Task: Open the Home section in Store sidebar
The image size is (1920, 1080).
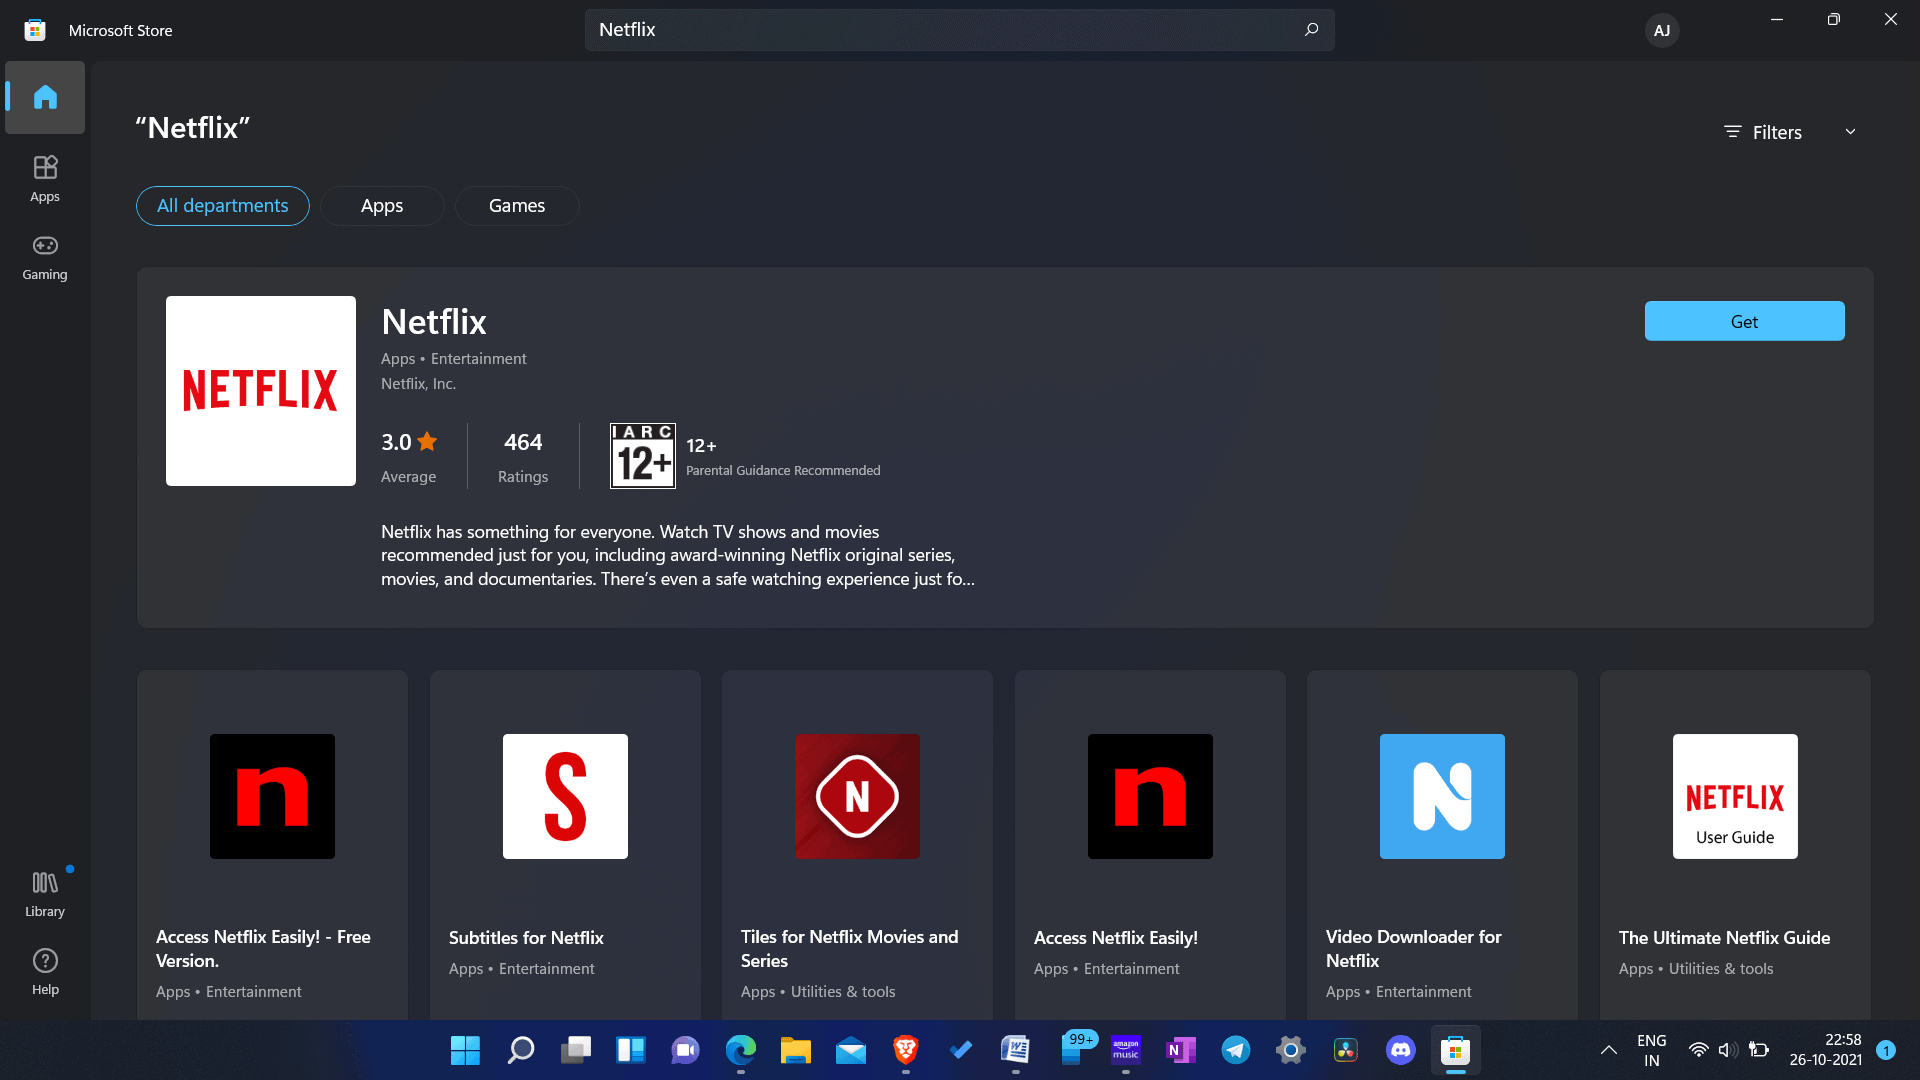Action: 44,97
